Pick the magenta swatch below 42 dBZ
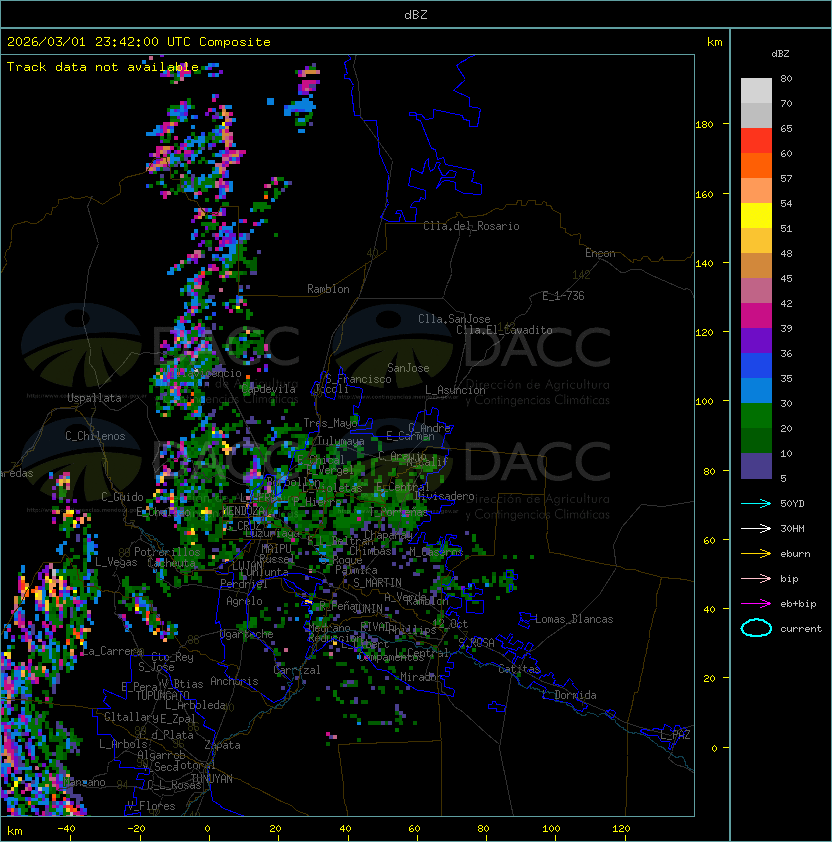Viewport: 832px width, 842px height. [x=756, y=316]
